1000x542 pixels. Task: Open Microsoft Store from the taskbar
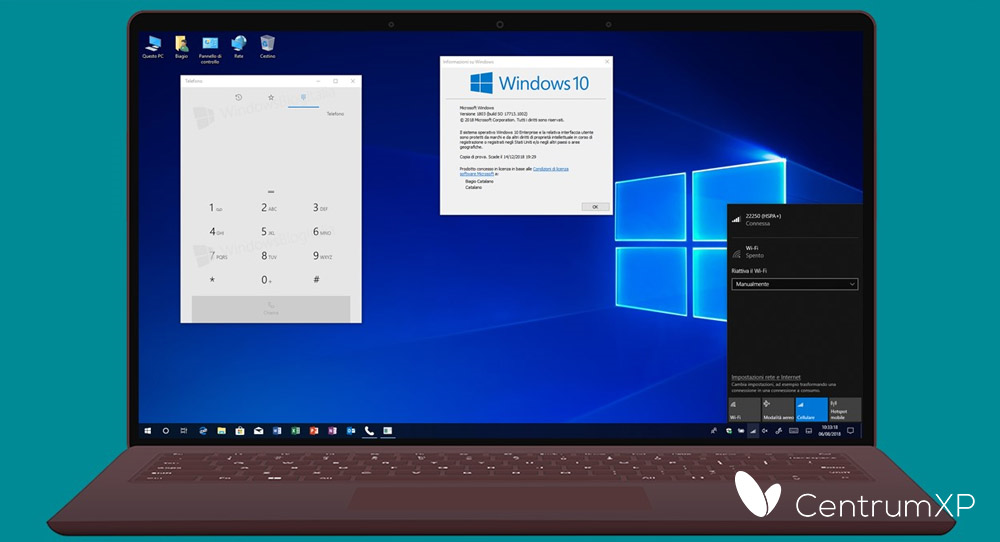(x=240, y=431)
